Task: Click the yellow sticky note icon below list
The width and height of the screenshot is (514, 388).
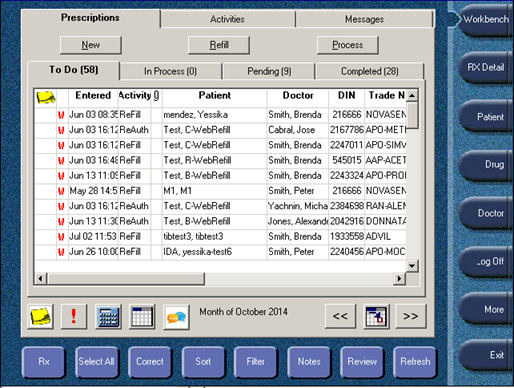Action: (41, 316)
